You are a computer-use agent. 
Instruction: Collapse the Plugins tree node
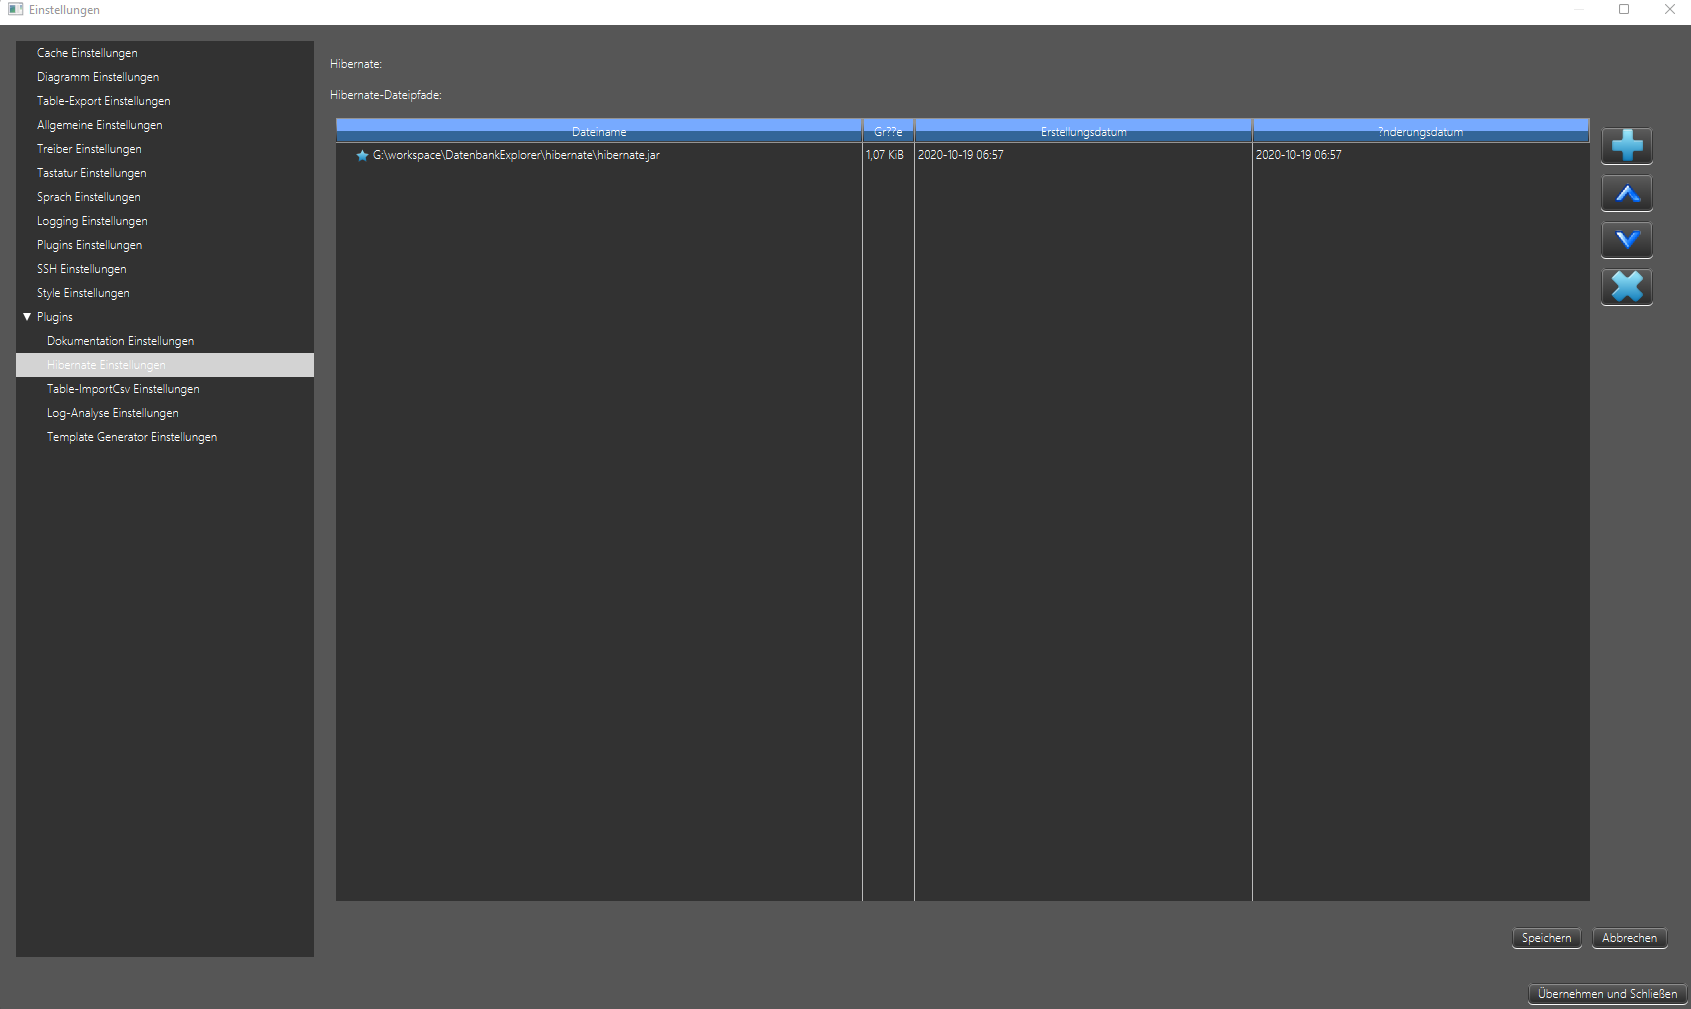[27, 317]
